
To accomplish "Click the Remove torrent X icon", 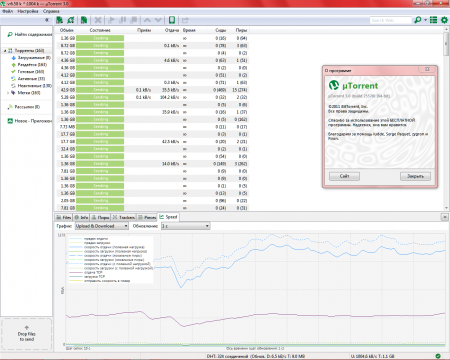I will 98,20.
